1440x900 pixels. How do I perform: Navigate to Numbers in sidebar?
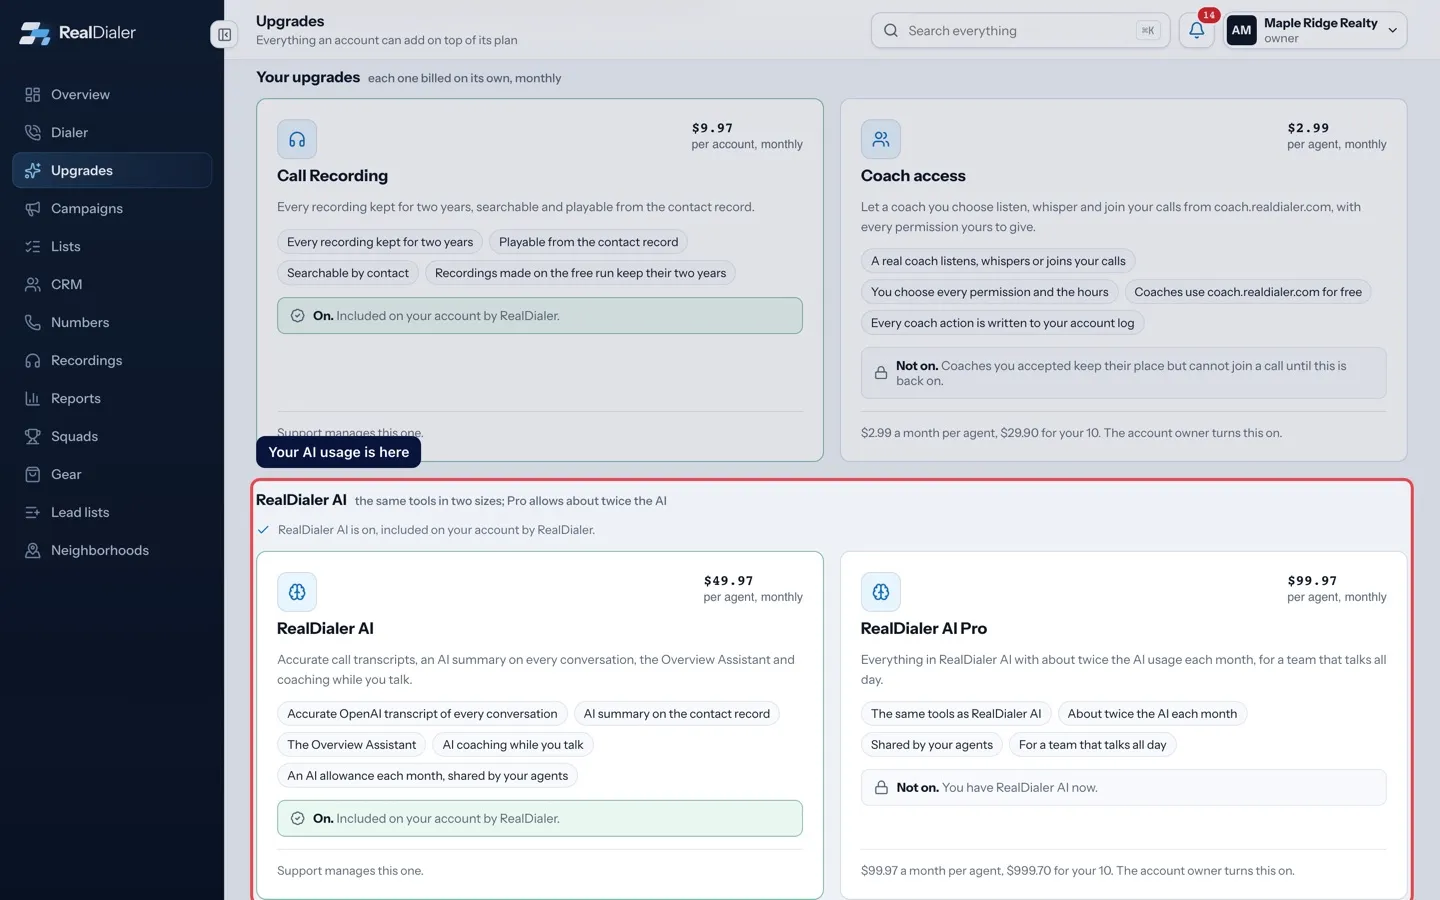[112, 323]
